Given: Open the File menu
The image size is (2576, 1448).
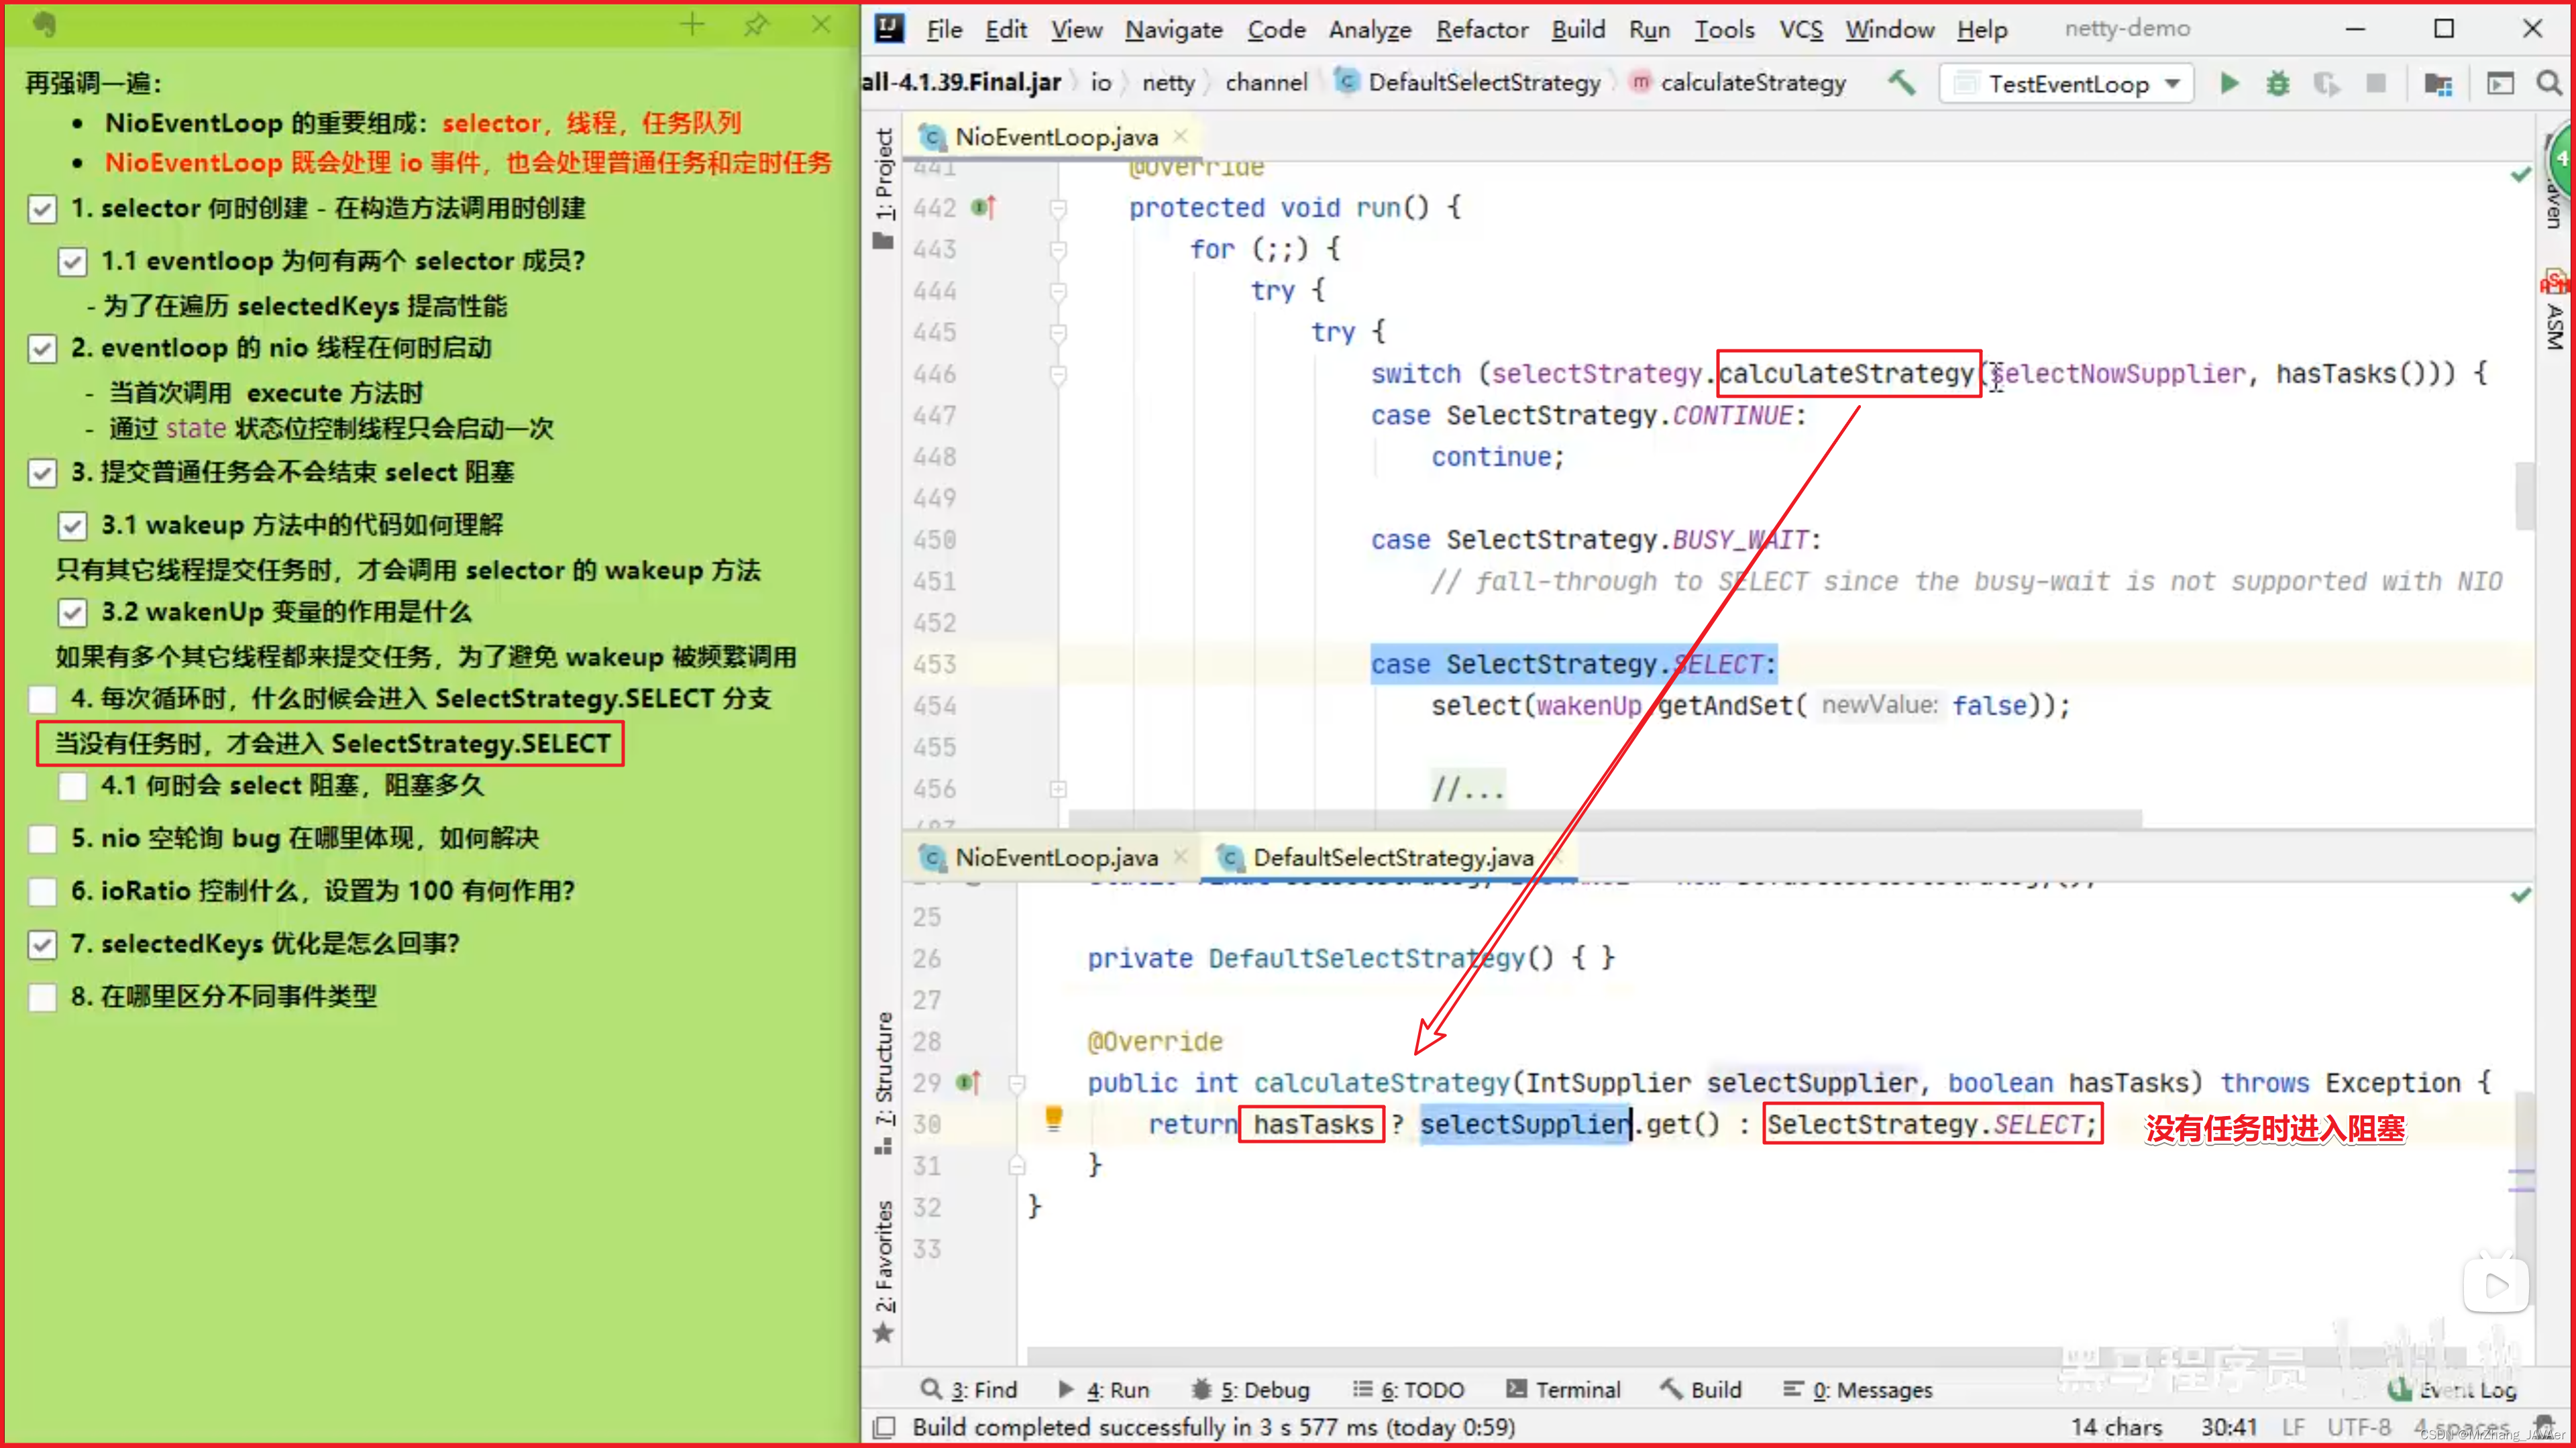Looking at the screenshot, I should pos(943,29).
